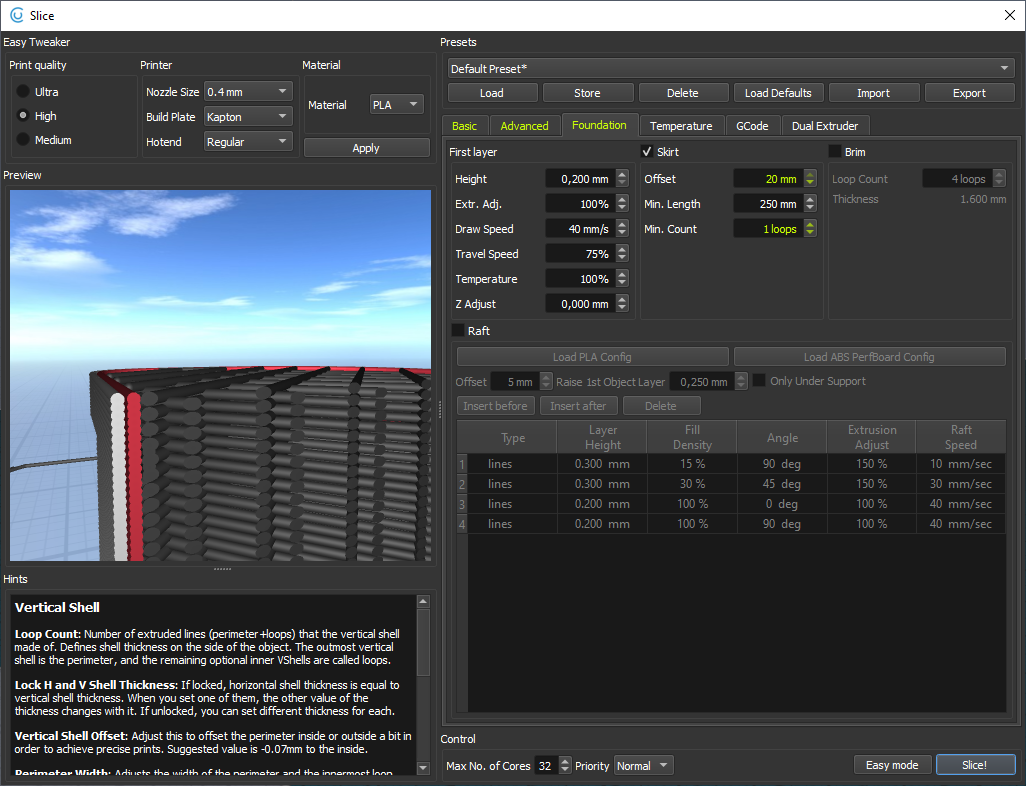The width and height of the screenshot is (1026, 786).
Task: Click the Skirt Offset 20 mm field
Action: pos(768,179)
